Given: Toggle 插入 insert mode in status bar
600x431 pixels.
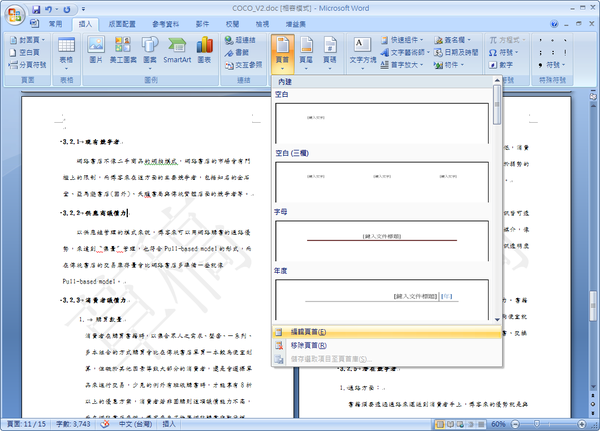Looking at the screenshot, I should (169, 424).
